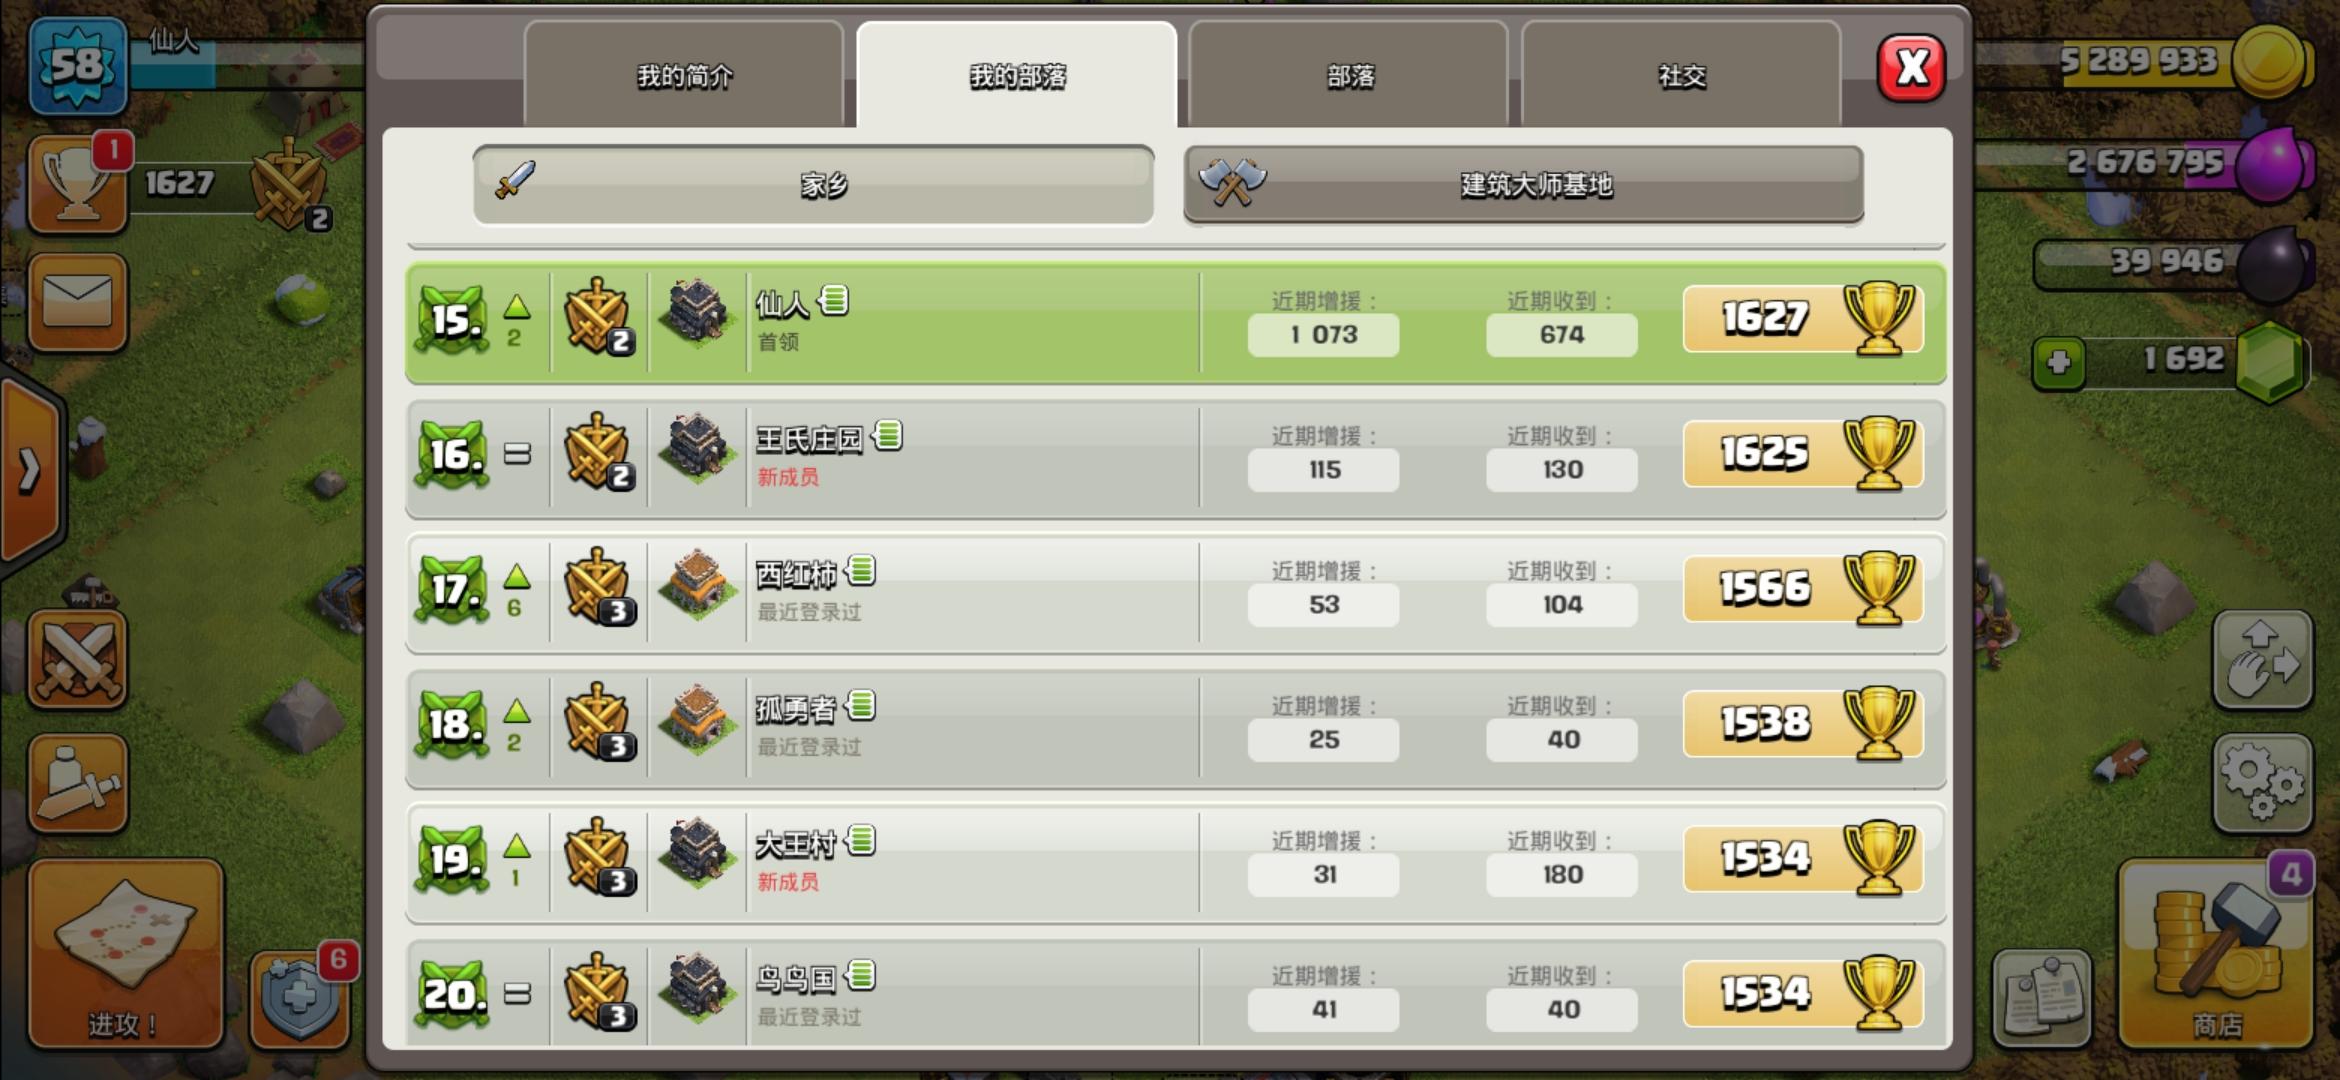Open the 部落 tab
This screenshot has width=2340, height=1080.
click(1349, 75)
